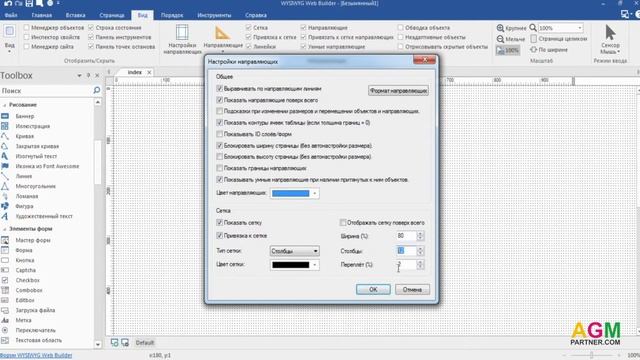Click the Мельче zoom-out magnifier icon
Image resolution: width=640 pixels, height=360 pixels.
(500, 39)
